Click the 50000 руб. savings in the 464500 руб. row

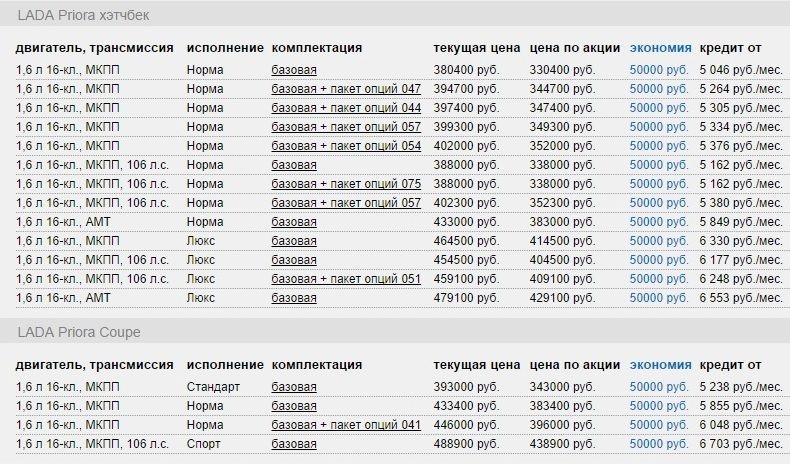coord(659,241)
